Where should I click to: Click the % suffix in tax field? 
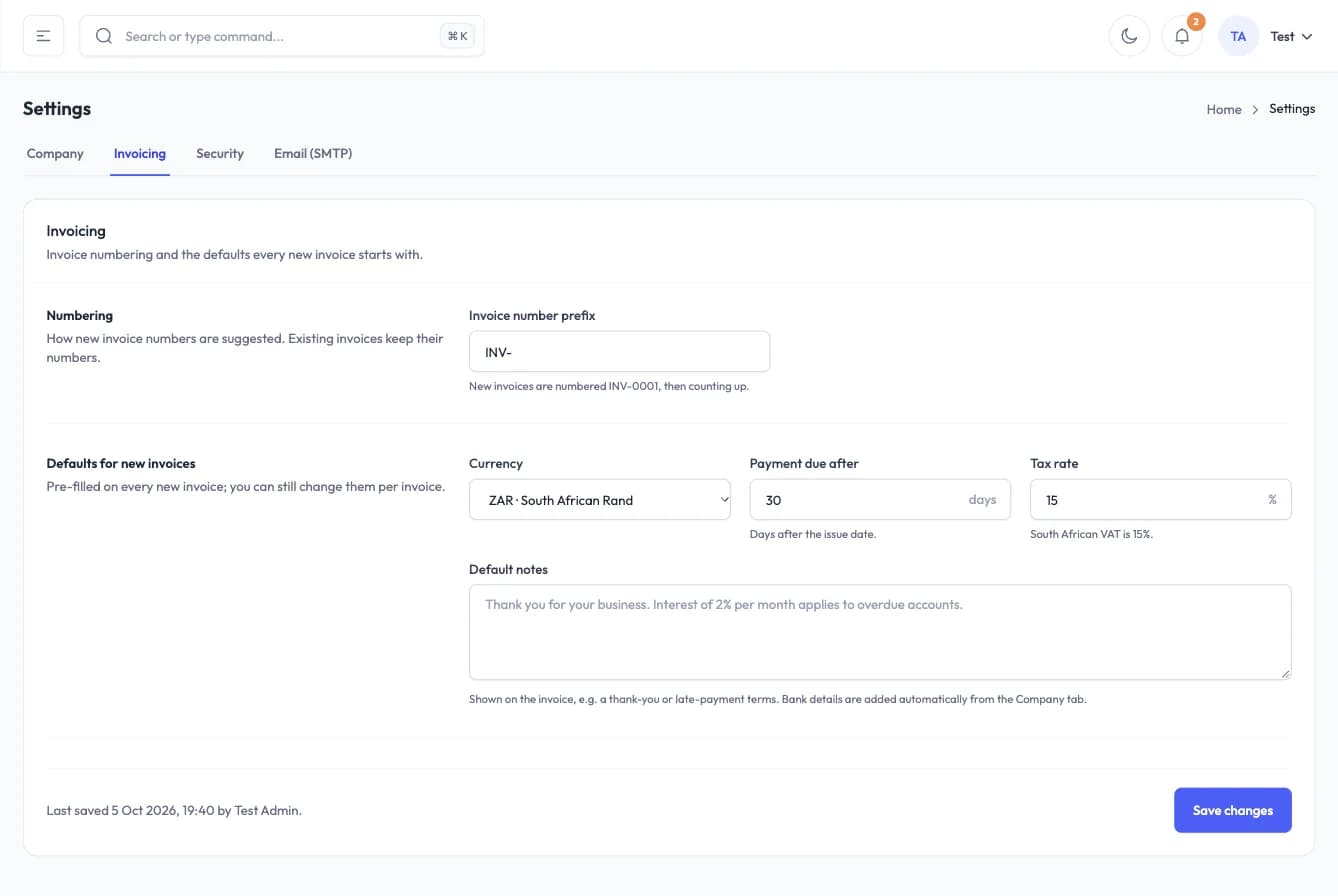point(1272,500)
